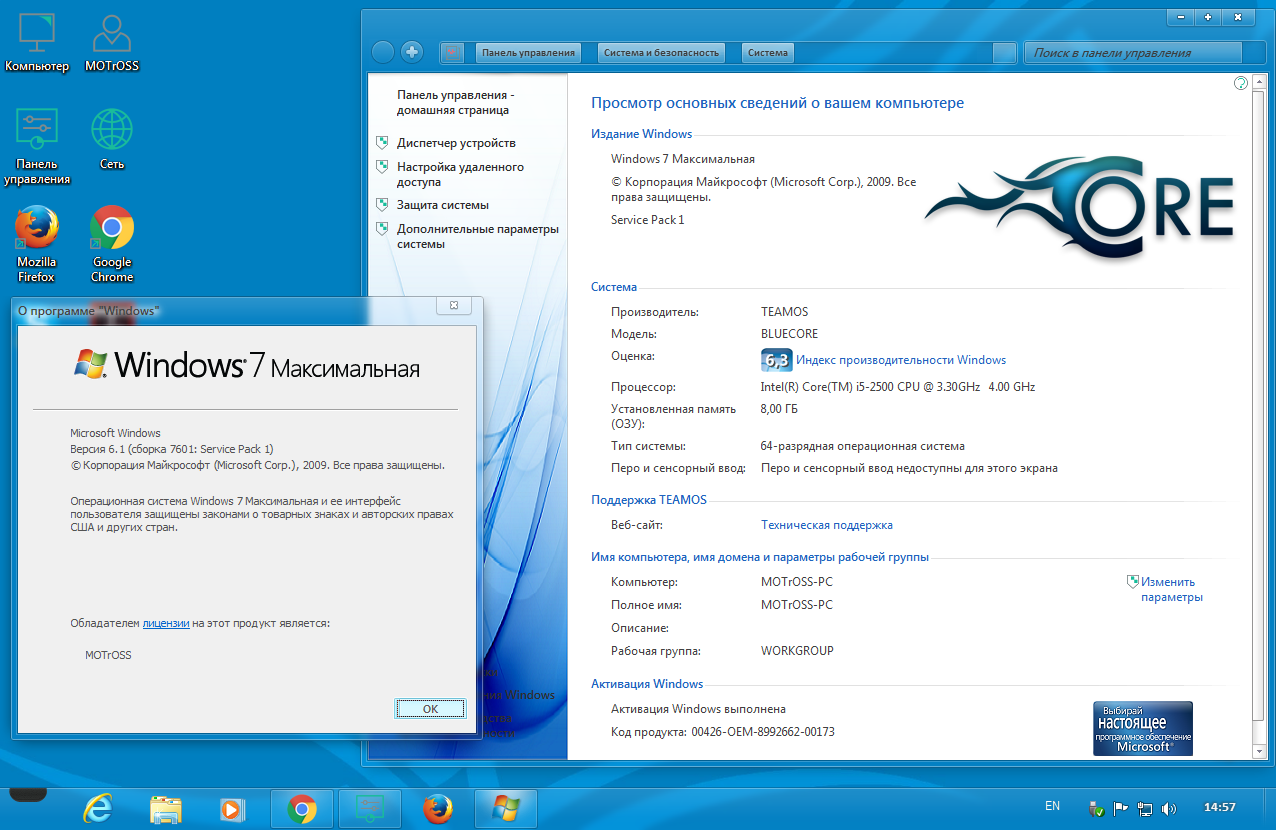
Task: Open Windows Media Player from the taskbar
Action: (232, 809)
